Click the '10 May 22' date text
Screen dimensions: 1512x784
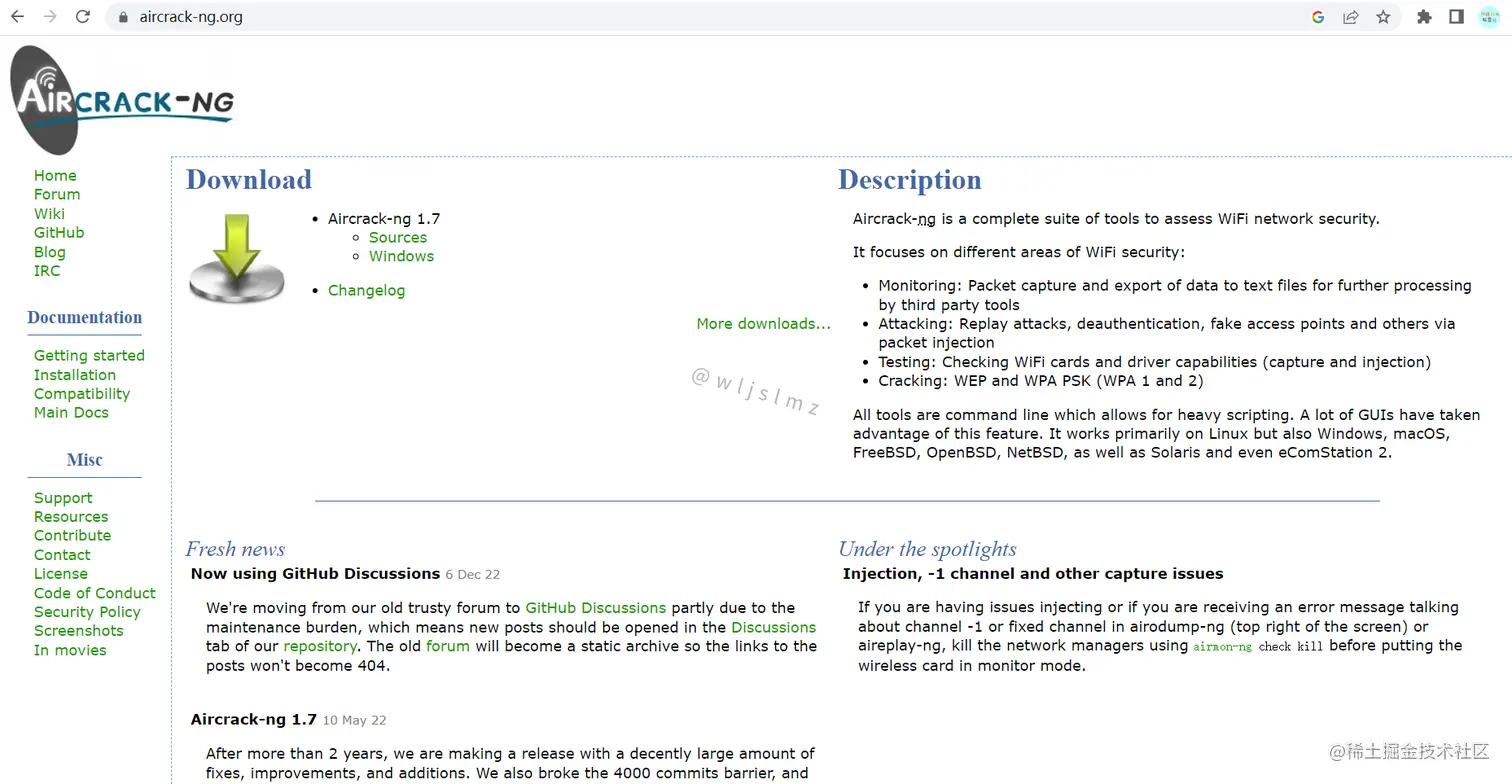click(355, 721)
